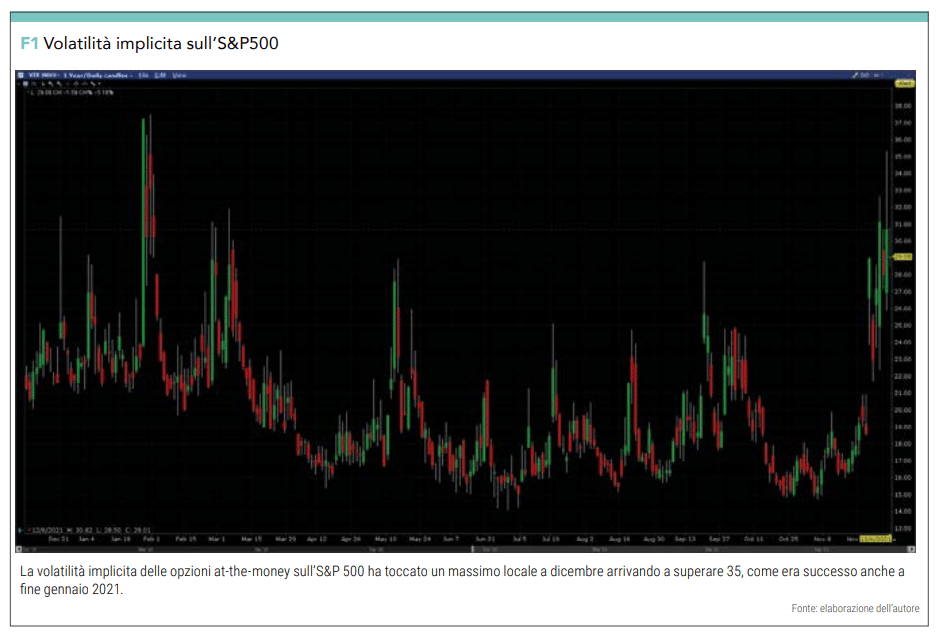Click the 'Jul 19' date label
Screen dimensions: 939x639
(551, 539)
